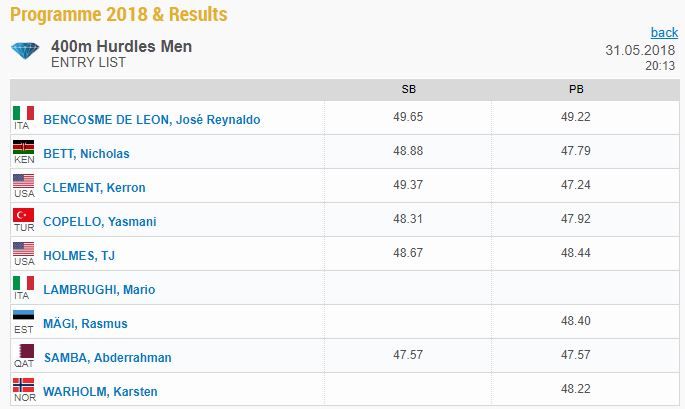Viewport: 685px width, 409px height.
Task: Click the SB column header
Action: (x=408, y=90)
